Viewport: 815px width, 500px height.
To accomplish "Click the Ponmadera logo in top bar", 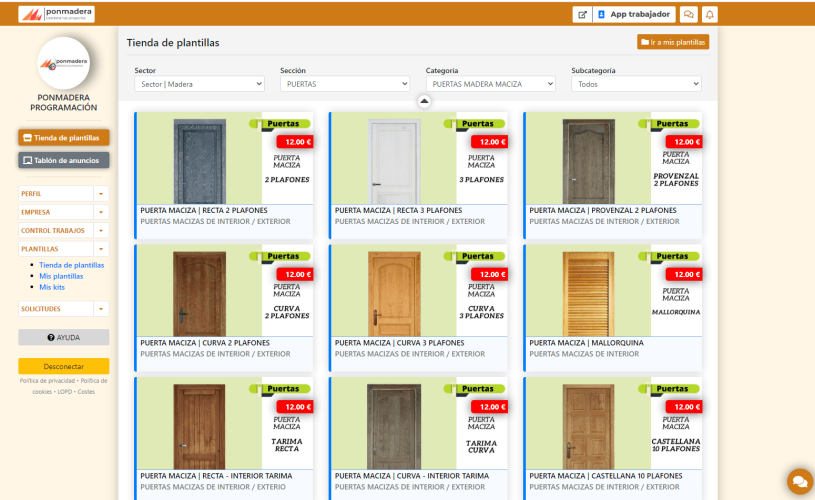I will (56, 14).
